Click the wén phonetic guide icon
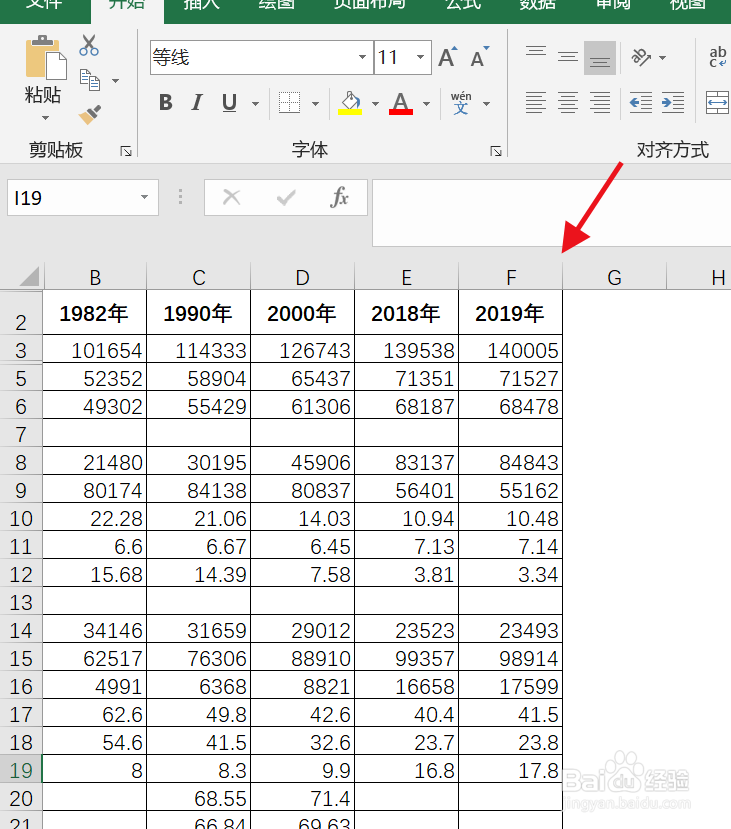Screen dimensions: 731x829 pyautogui.click(x=460, y=103)
